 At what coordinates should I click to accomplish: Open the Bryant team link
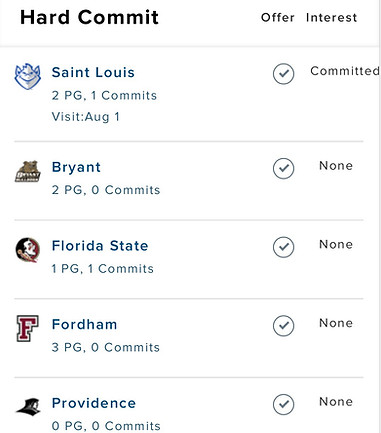(x=76, y=168)
